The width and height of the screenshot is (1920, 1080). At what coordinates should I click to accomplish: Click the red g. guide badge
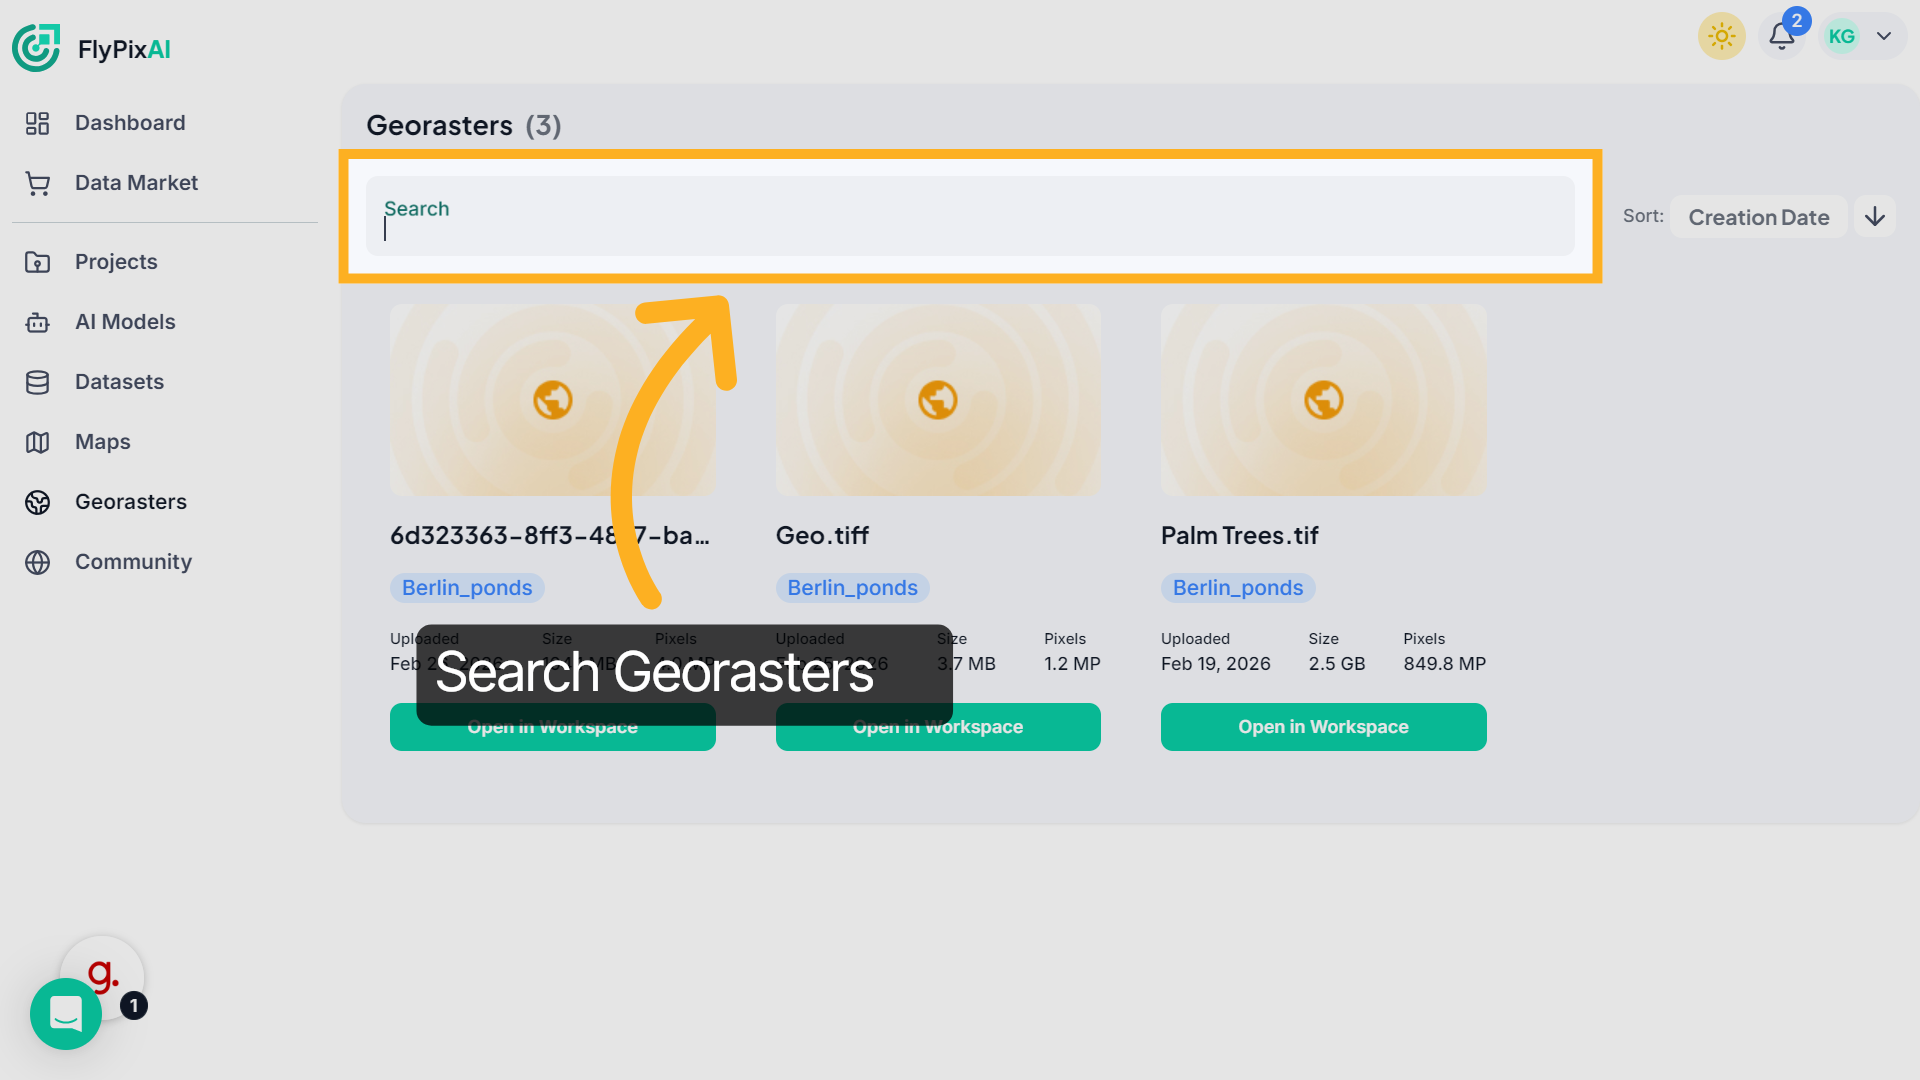coord(102,973)
